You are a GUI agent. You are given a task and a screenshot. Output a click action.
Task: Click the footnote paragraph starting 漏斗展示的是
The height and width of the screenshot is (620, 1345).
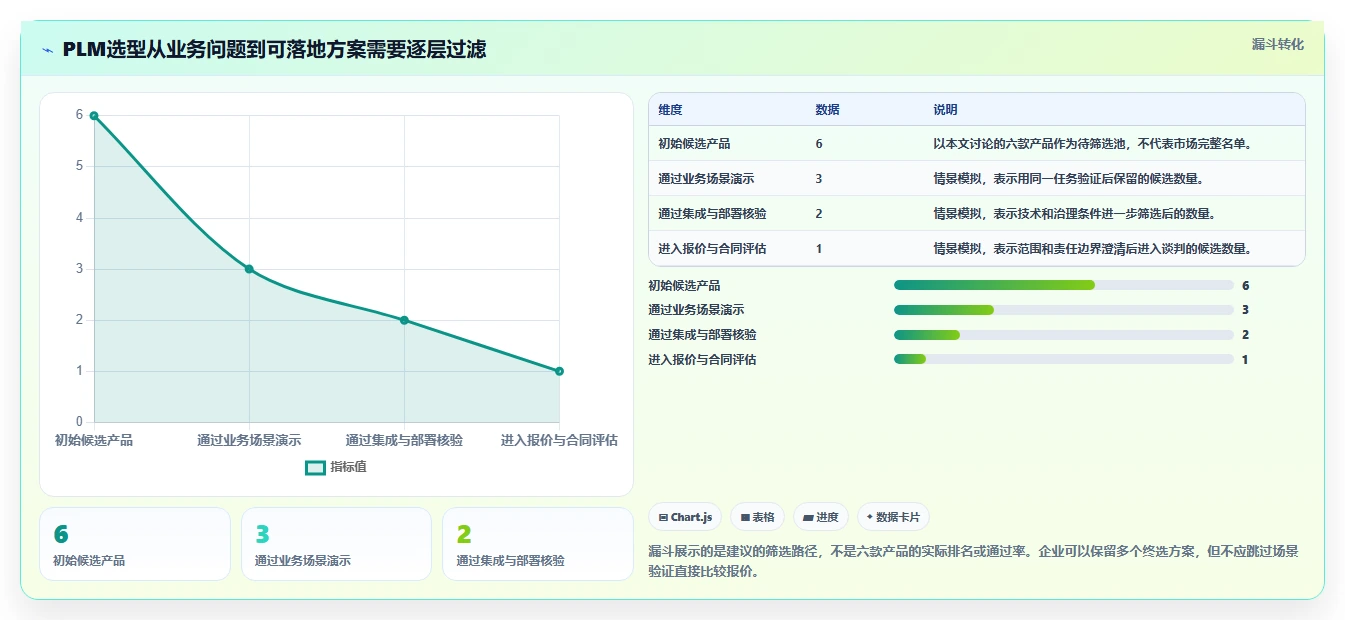pos(974,562)
